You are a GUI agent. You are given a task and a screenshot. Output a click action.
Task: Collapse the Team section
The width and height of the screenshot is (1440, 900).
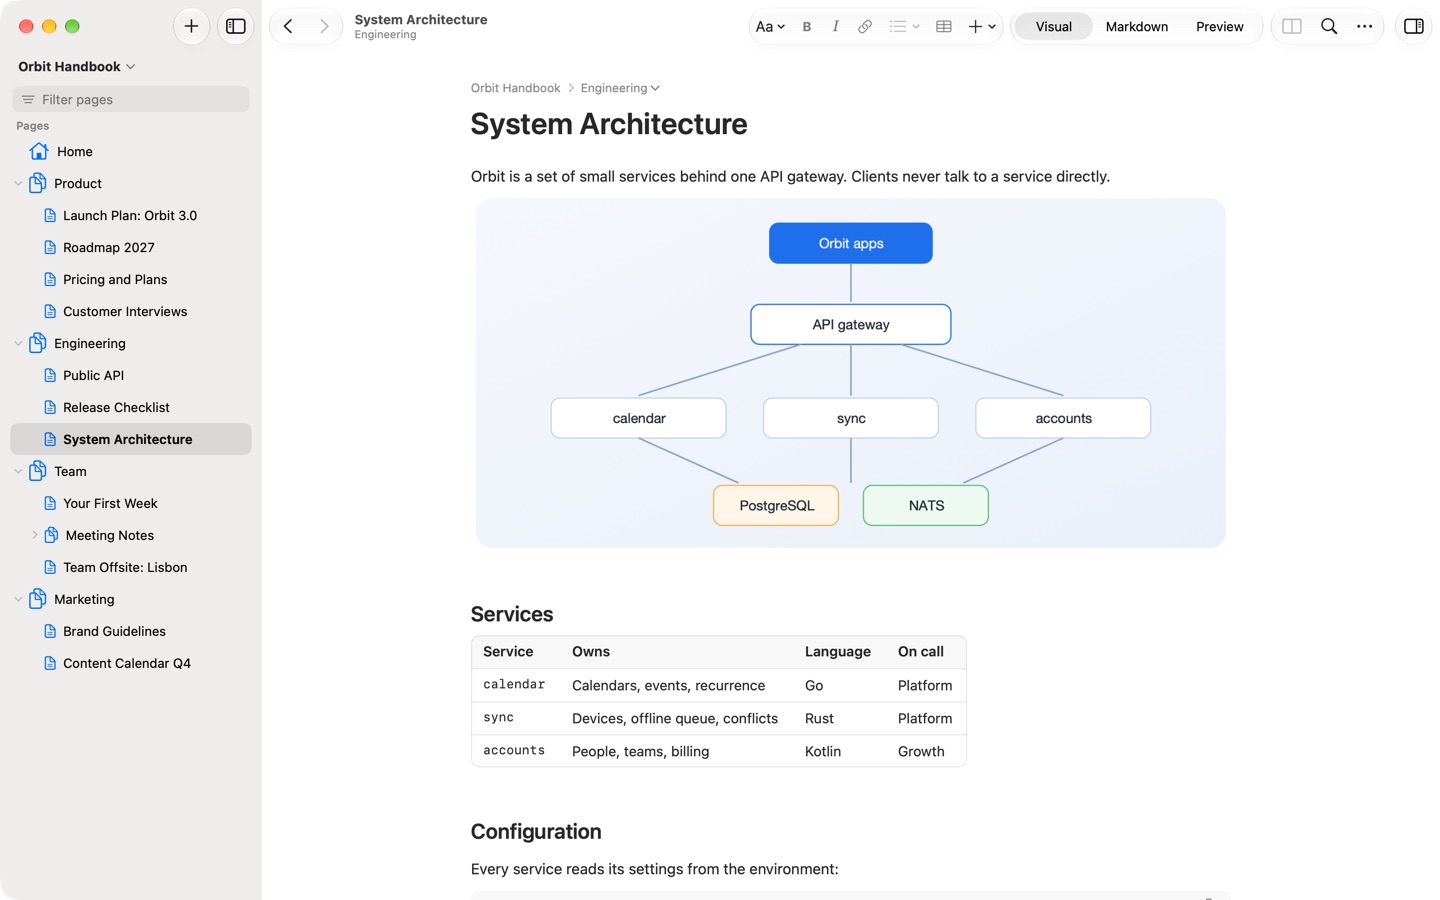coord(18,471)
